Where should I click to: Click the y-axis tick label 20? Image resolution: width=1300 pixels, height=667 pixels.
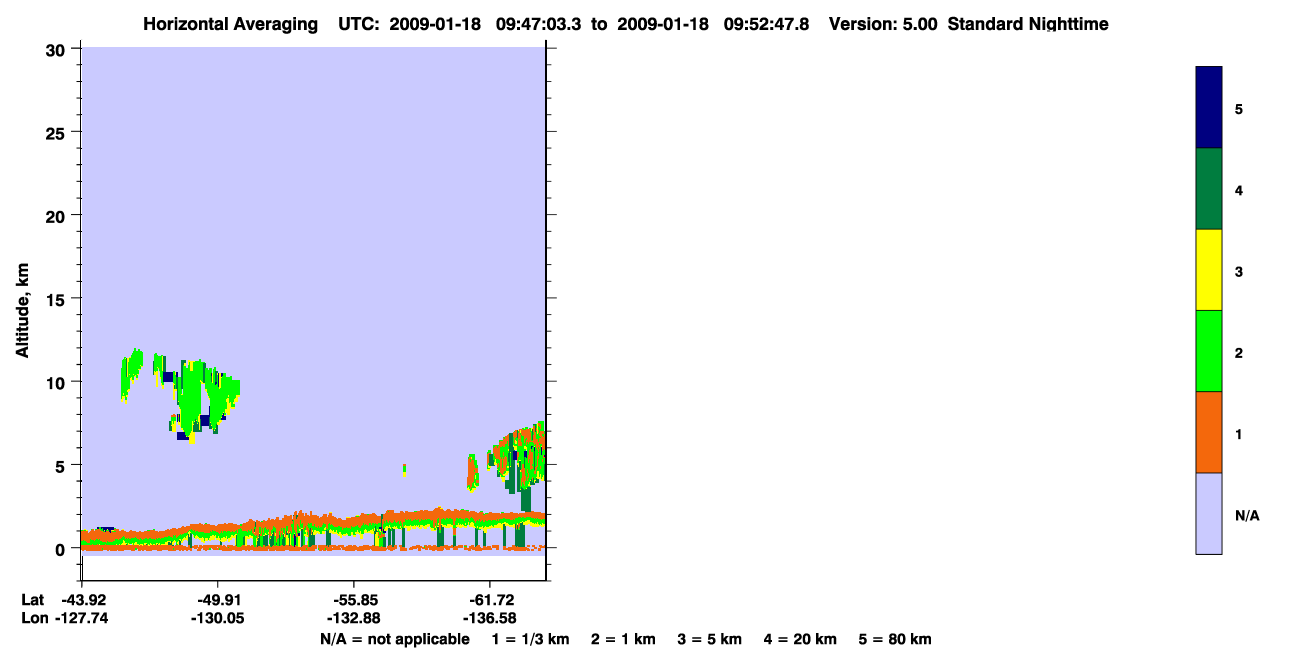coord(58,215)
